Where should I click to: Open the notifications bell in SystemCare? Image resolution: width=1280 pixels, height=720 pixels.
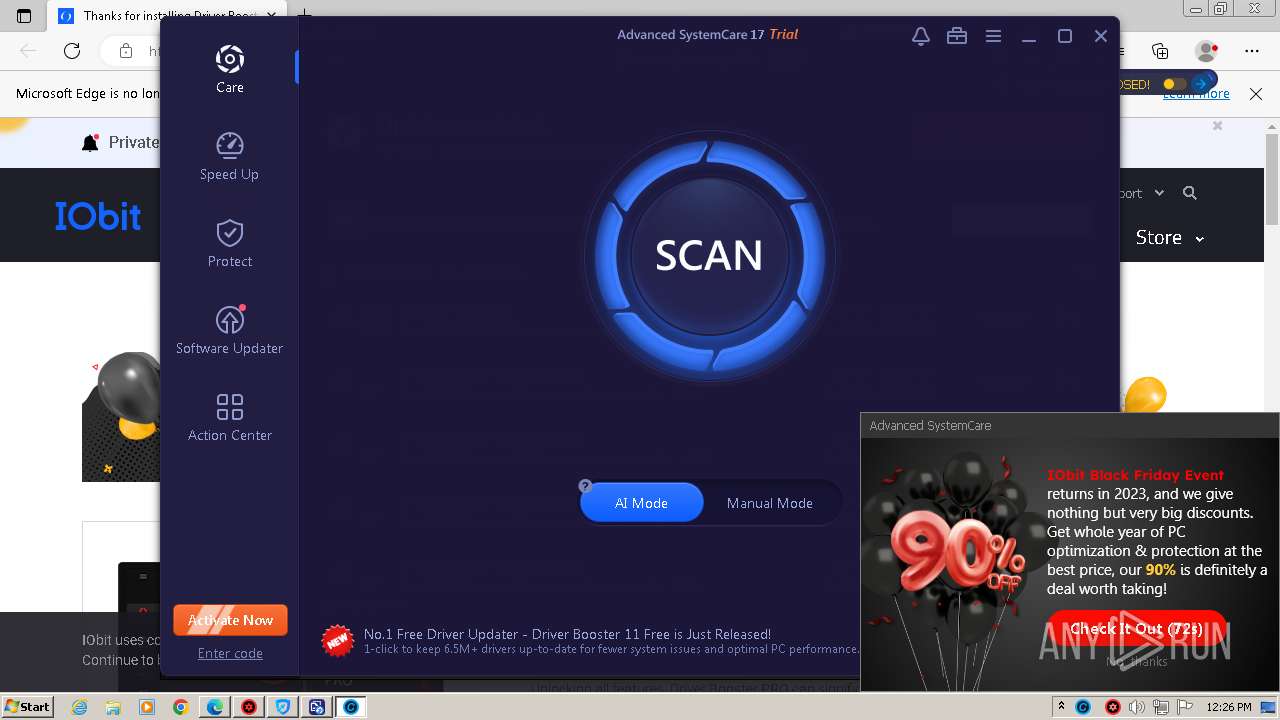tap(921, 36)
